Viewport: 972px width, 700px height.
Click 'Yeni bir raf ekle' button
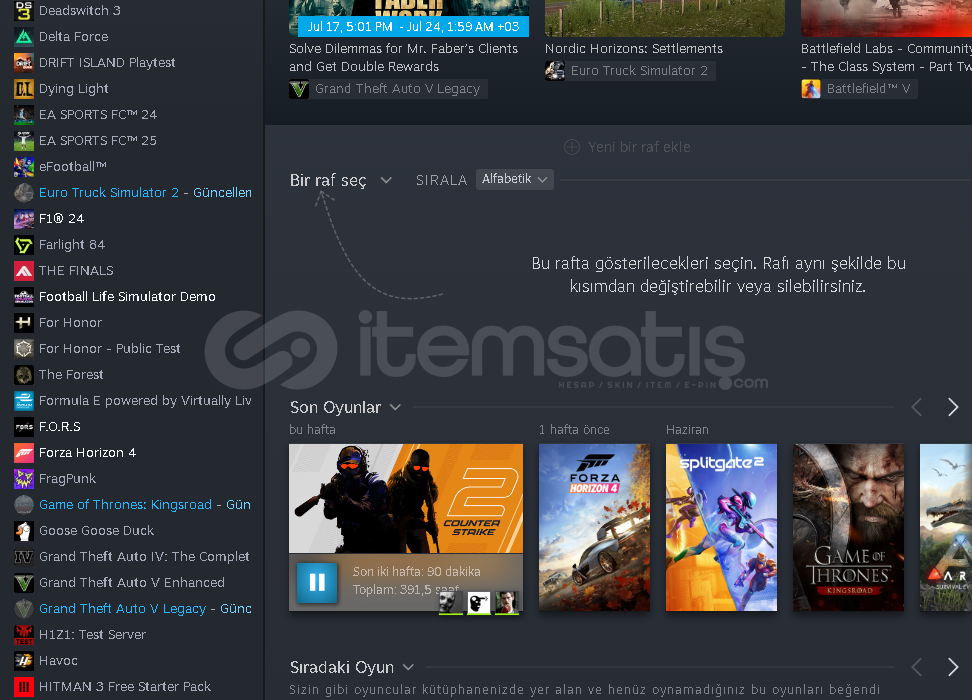click(x=627, y=147)
